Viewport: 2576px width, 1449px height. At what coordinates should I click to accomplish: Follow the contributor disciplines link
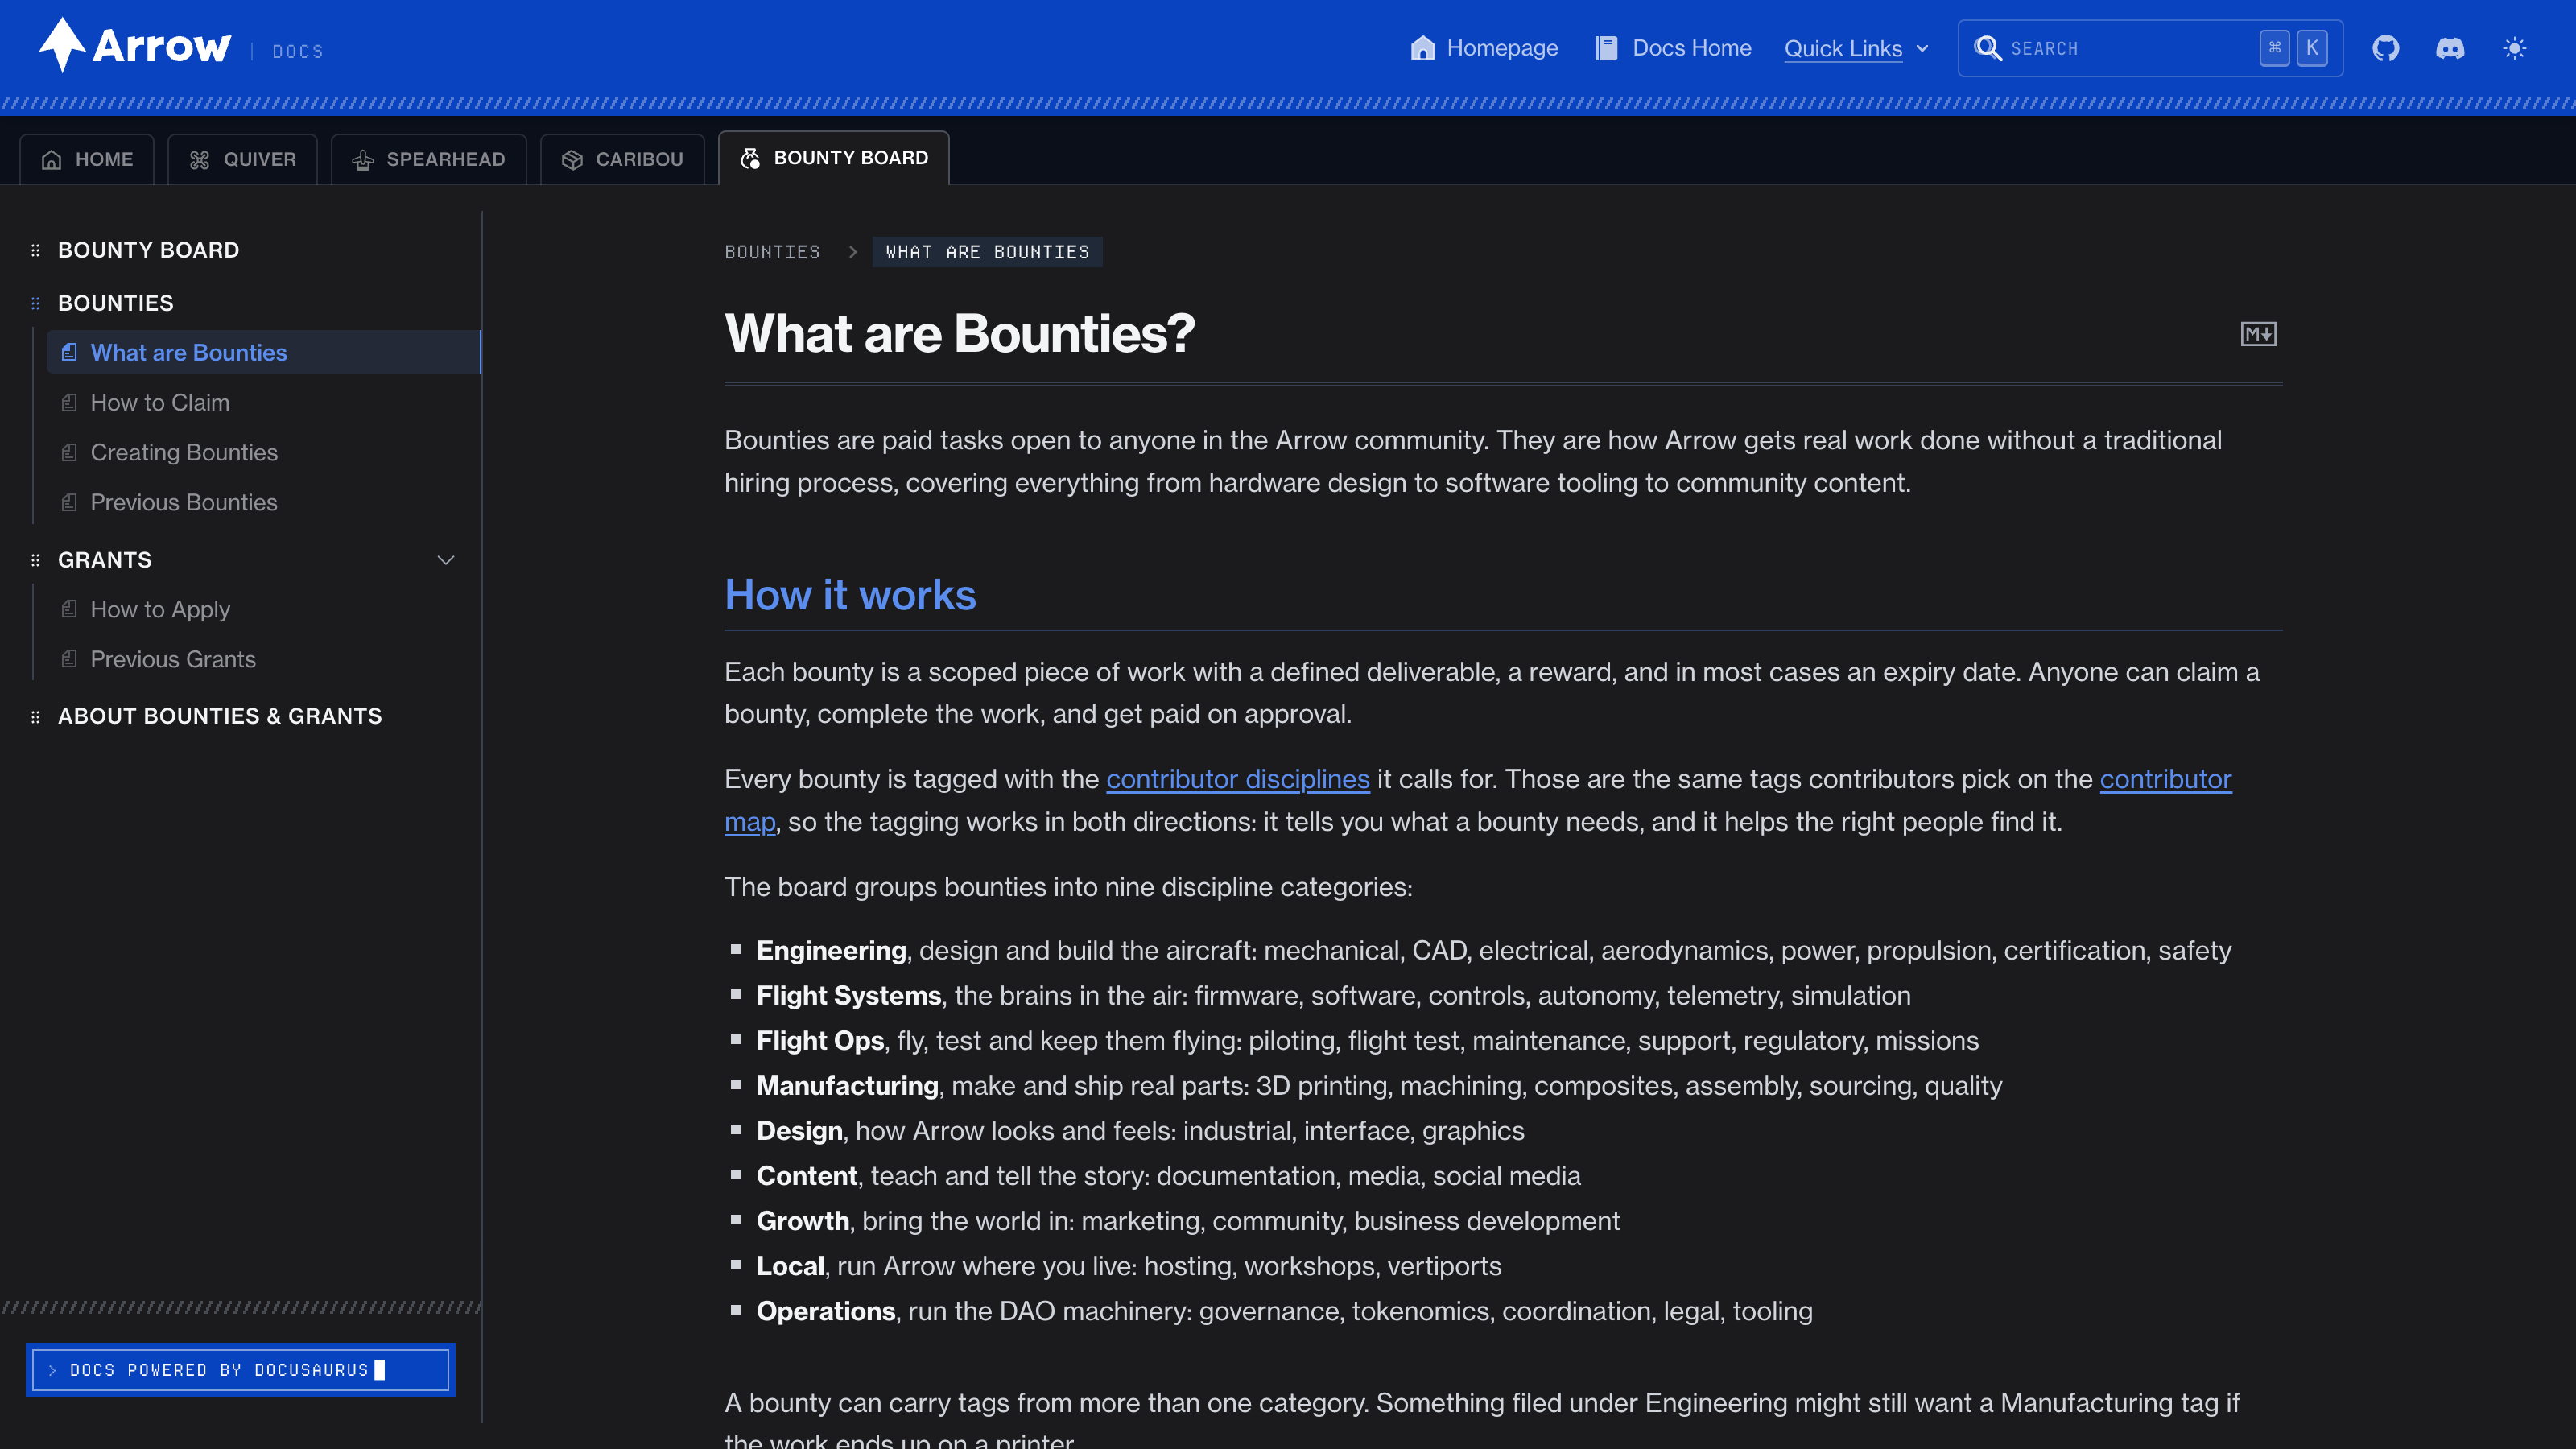[x=1238, y=779]
